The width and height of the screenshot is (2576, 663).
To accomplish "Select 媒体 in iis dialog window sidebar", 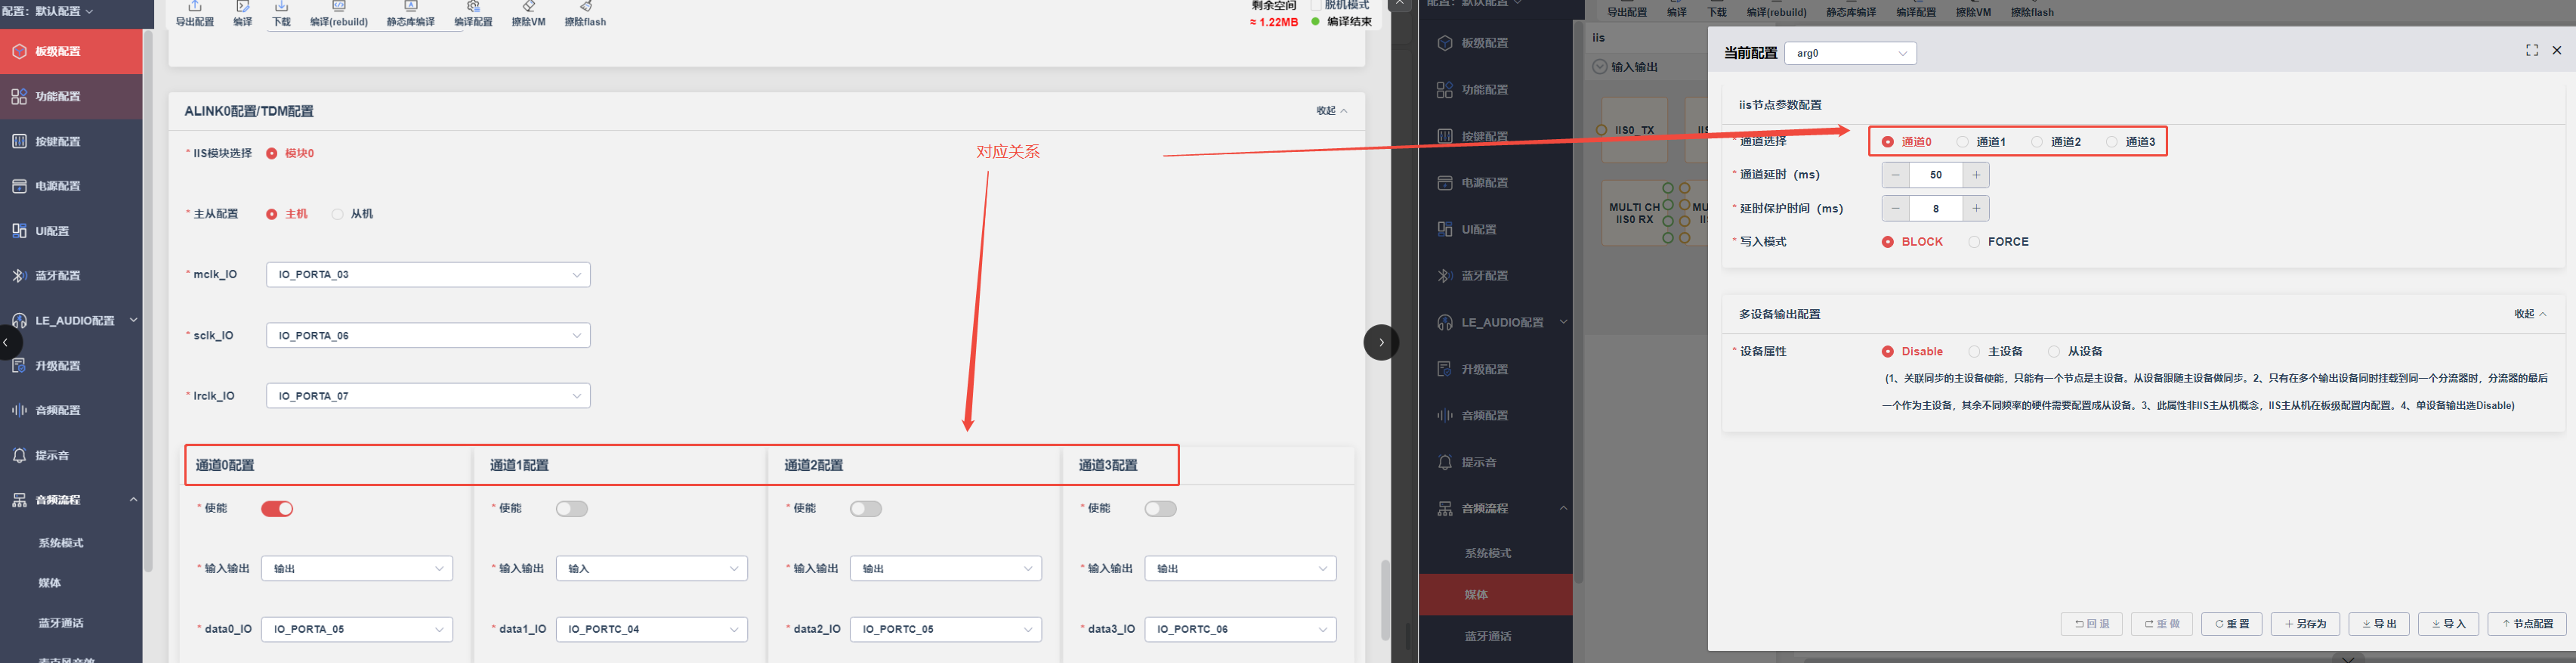I will (x=1495, y=594).
